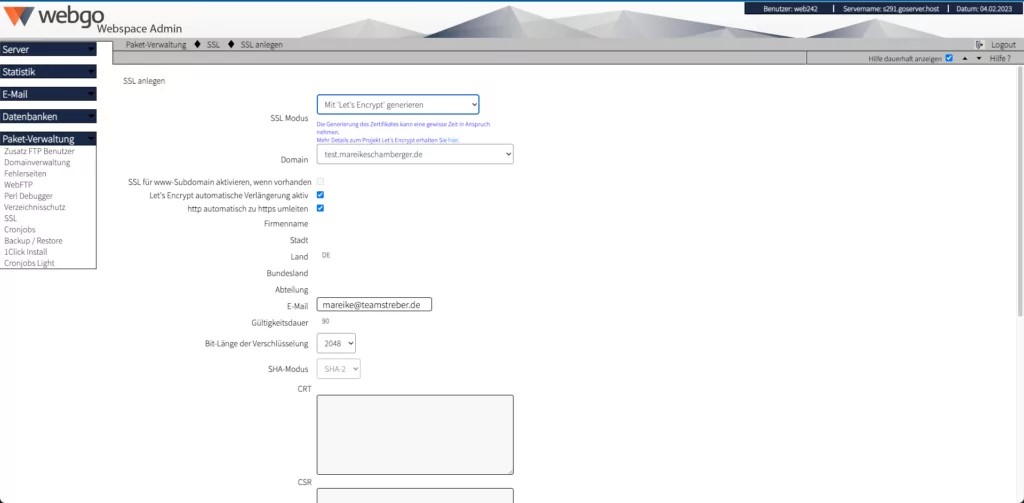Viewport: 1024px width, 503px height.
Task: Expand the Statistik menu arrow
Action: coord(90,72)
